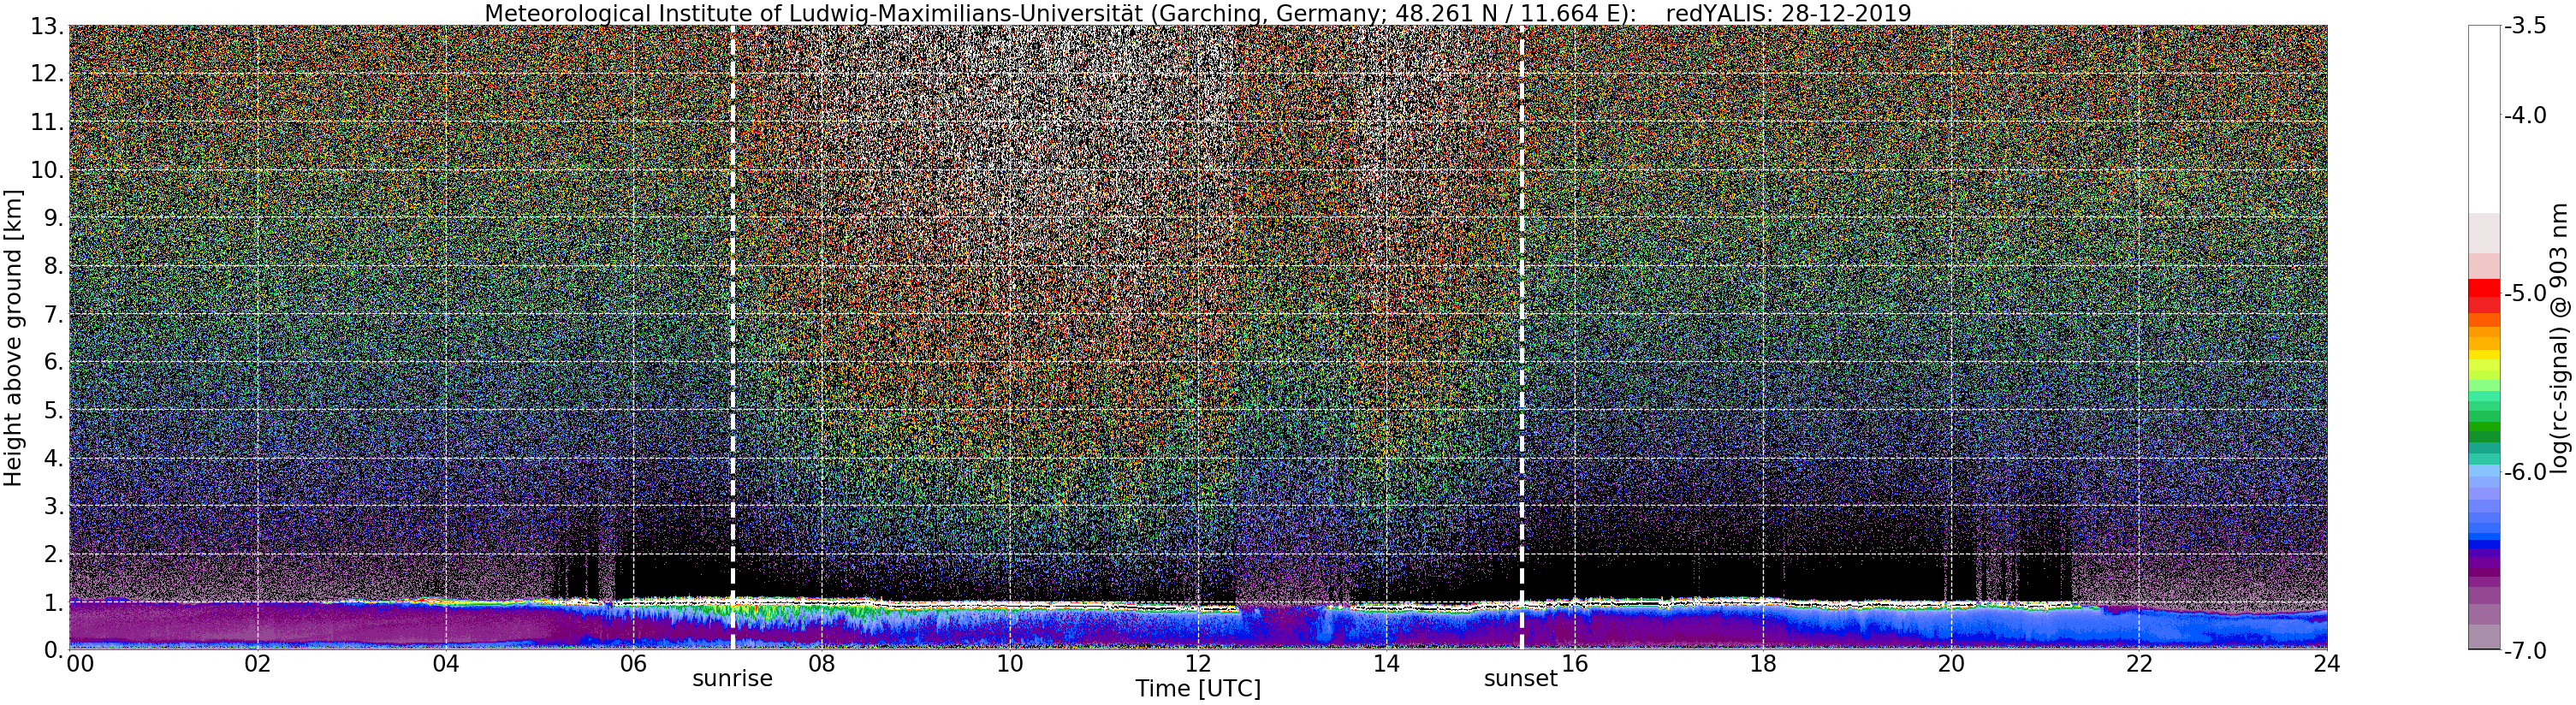Click the '5.' height axis tick label
The image size is (2576, 705).
(54, 410)
